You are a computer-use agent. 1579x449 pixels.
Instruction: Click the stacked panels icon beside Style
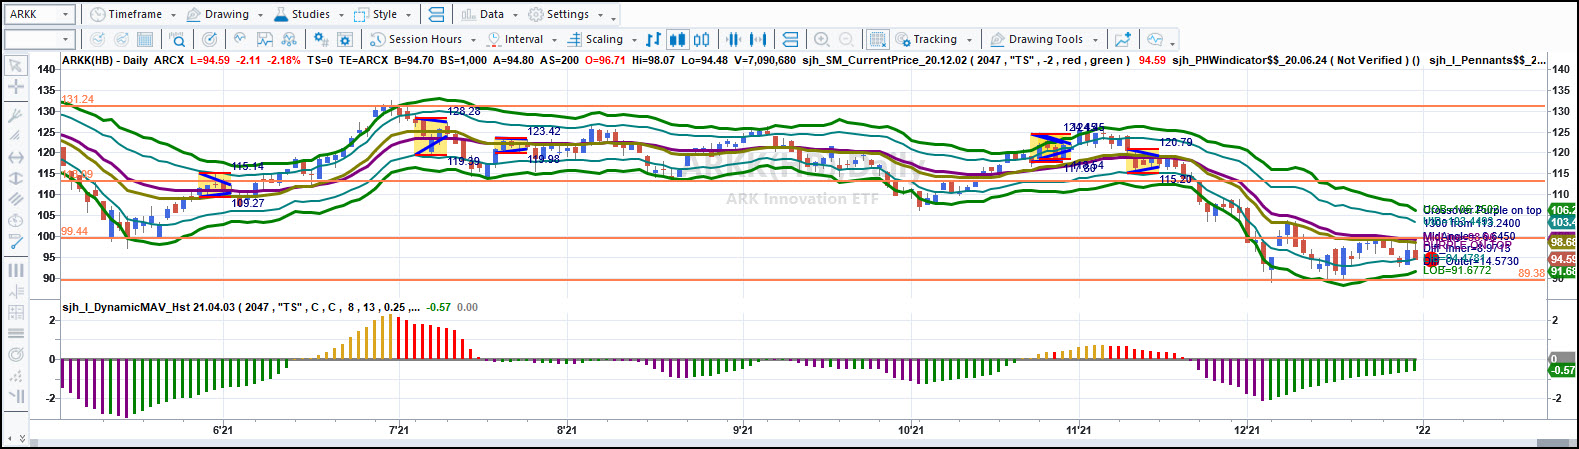436,14
